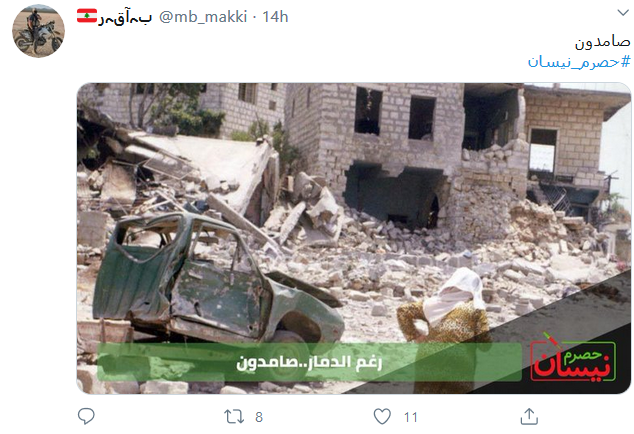
Task: Click the Arabic display name of the author
Action: (125, 17)
